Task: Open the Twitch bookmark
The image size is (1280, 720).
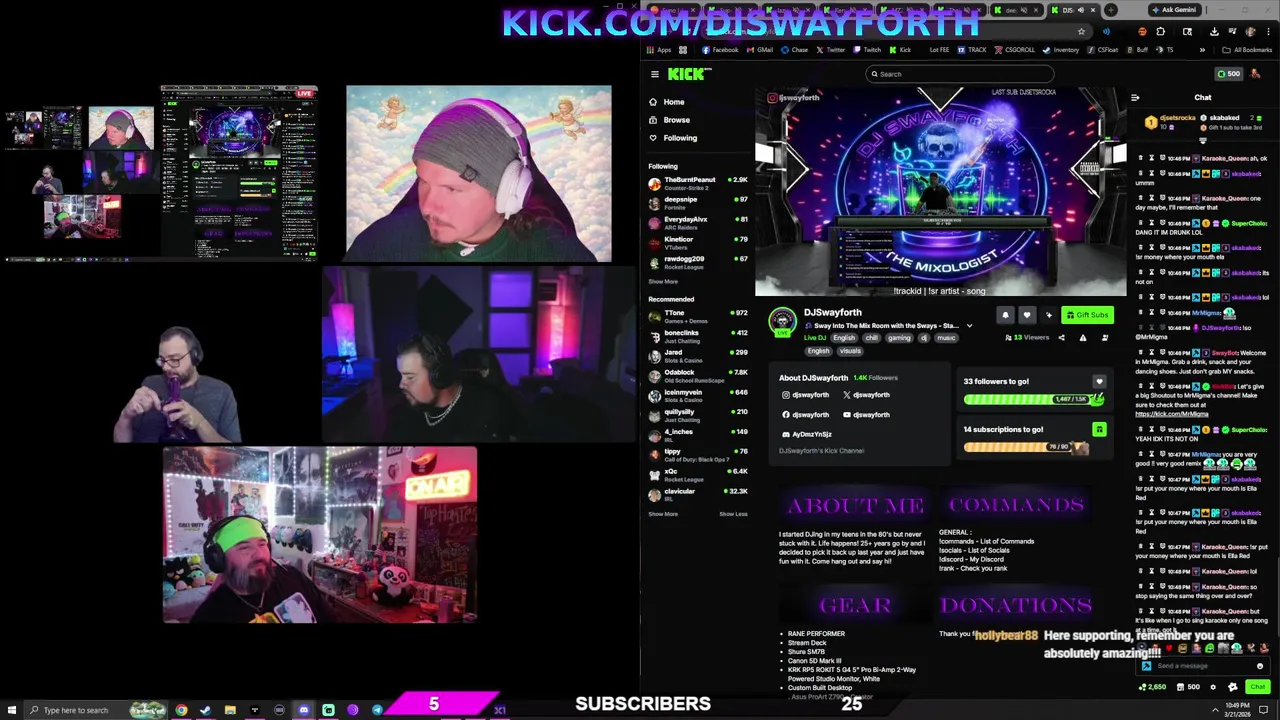Action: point(868,50)
